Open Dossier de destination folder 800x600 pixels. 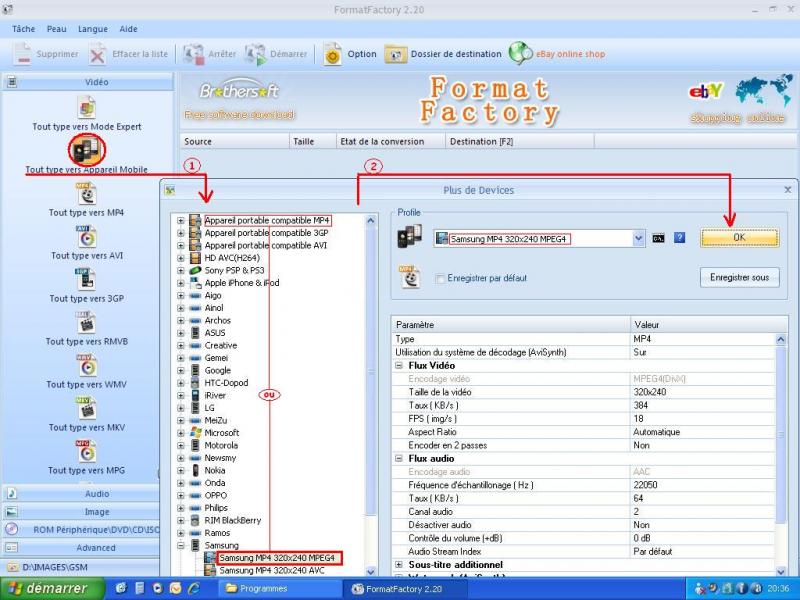point(396,54)
